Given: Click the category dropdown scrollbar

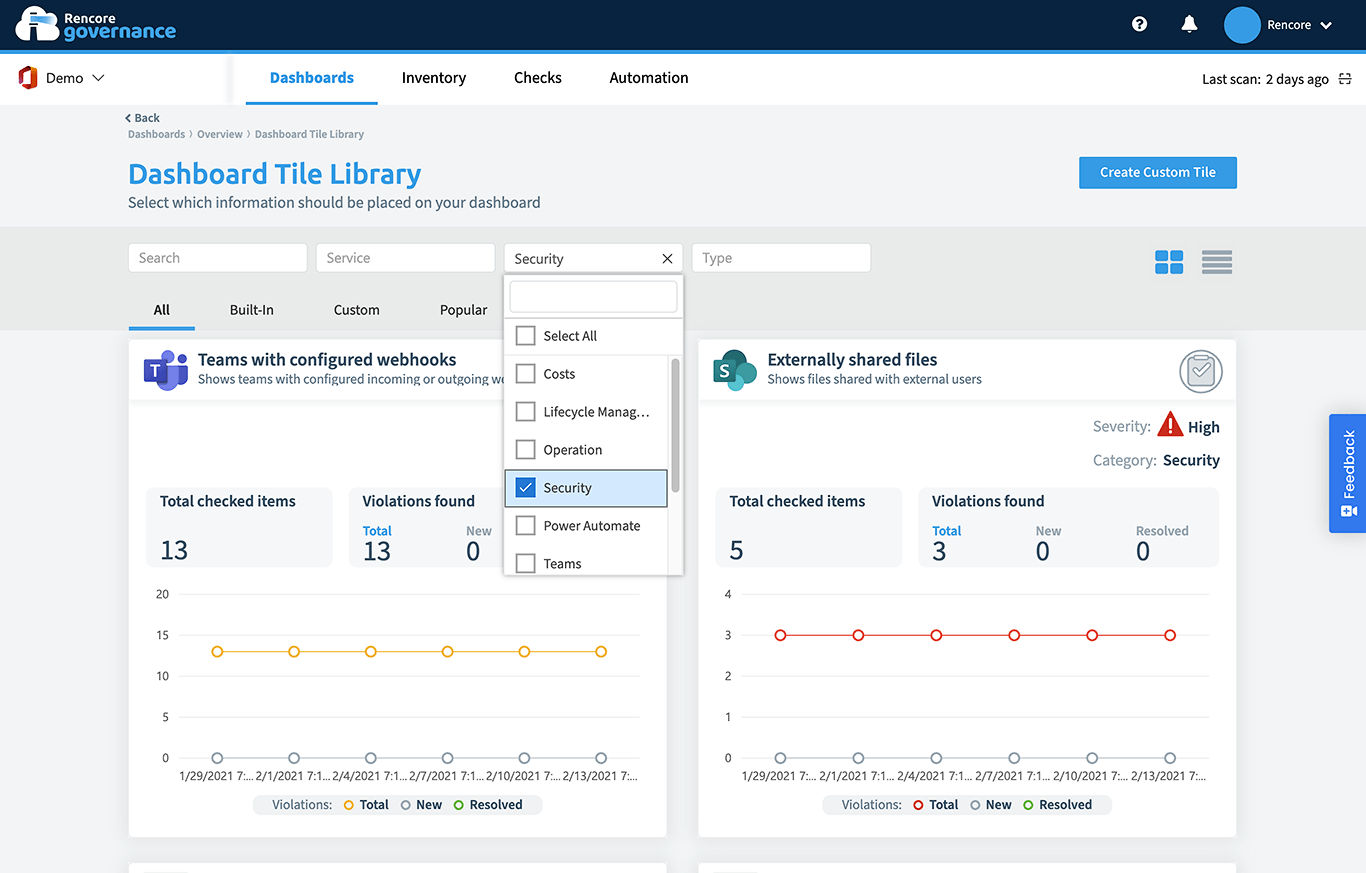Looking at the screenshot, I should [x=675, y=425].
